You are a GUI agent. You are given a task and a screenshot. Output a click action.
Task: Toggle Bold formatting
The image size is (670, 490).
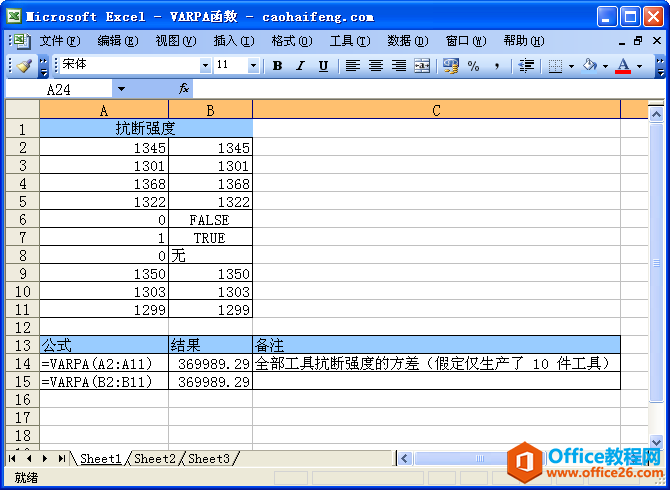coord(277,66)
